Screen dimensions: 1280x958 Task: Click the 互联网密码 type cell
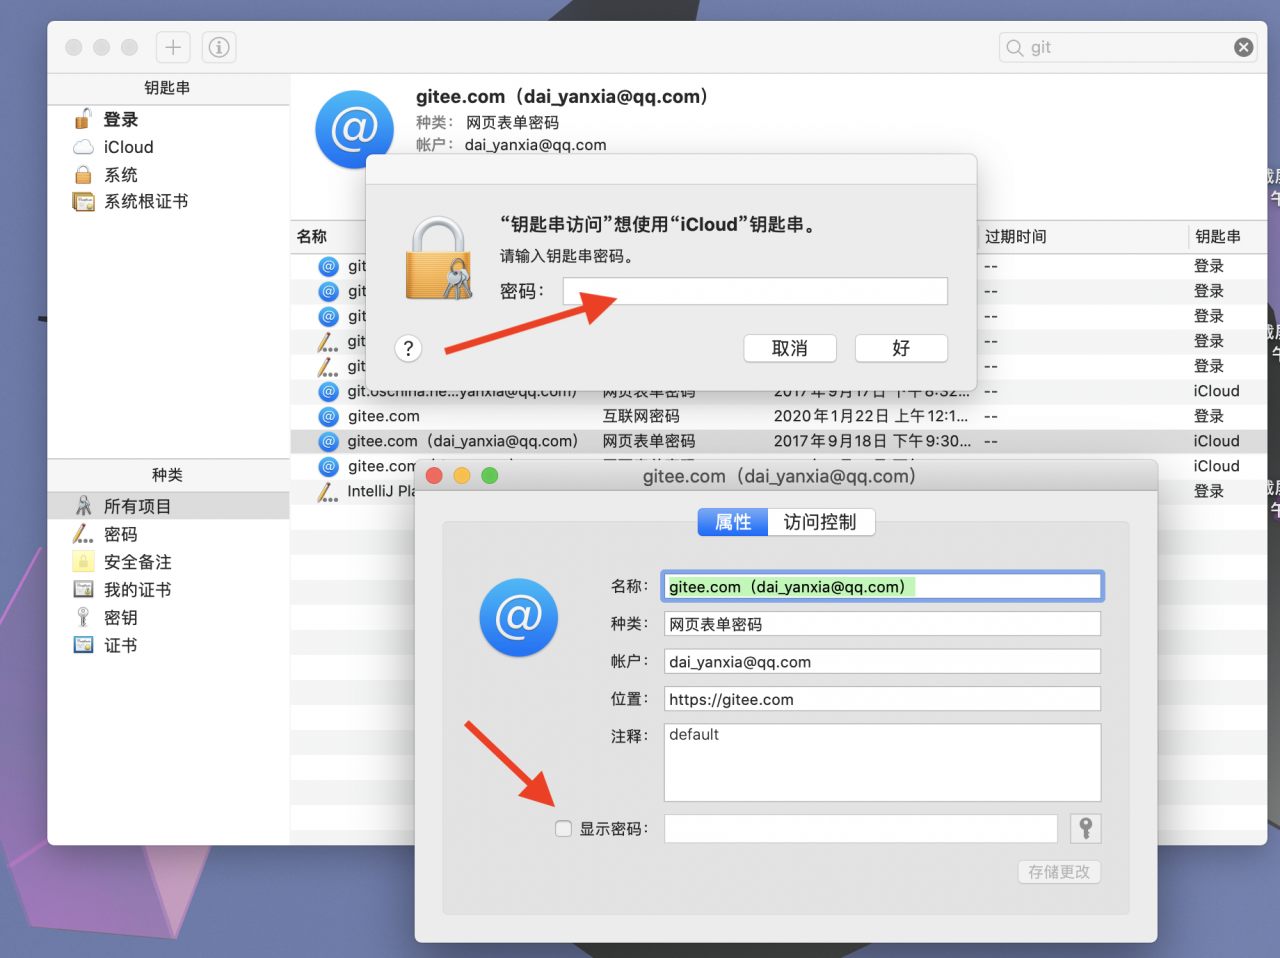[x=641, y=416]
